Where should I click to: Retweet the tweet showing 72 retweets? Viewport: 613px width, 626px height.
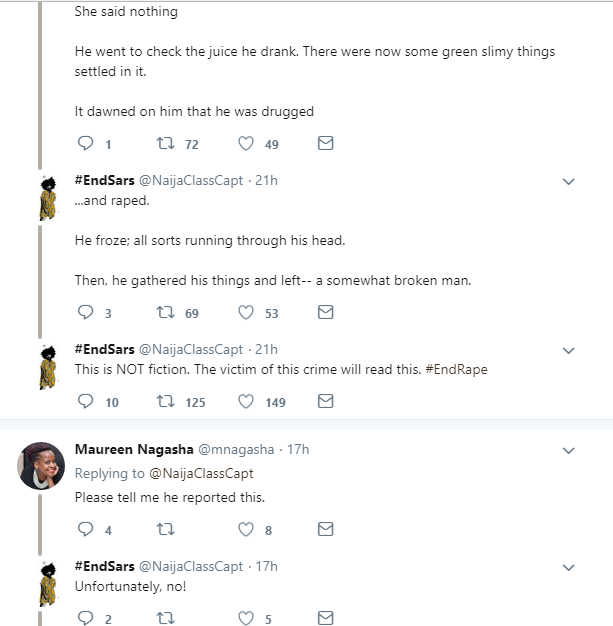point(166,144)
